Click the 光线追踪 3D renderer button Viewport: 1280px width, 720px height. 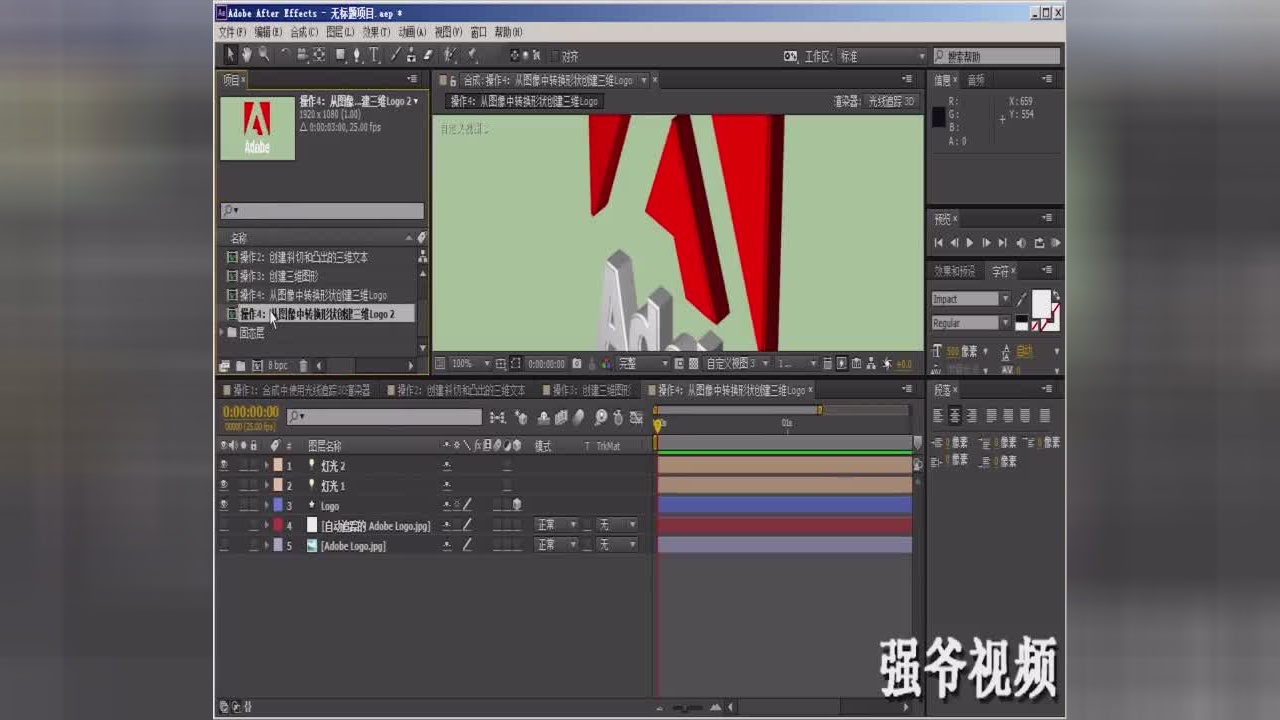tap(891, 101)
